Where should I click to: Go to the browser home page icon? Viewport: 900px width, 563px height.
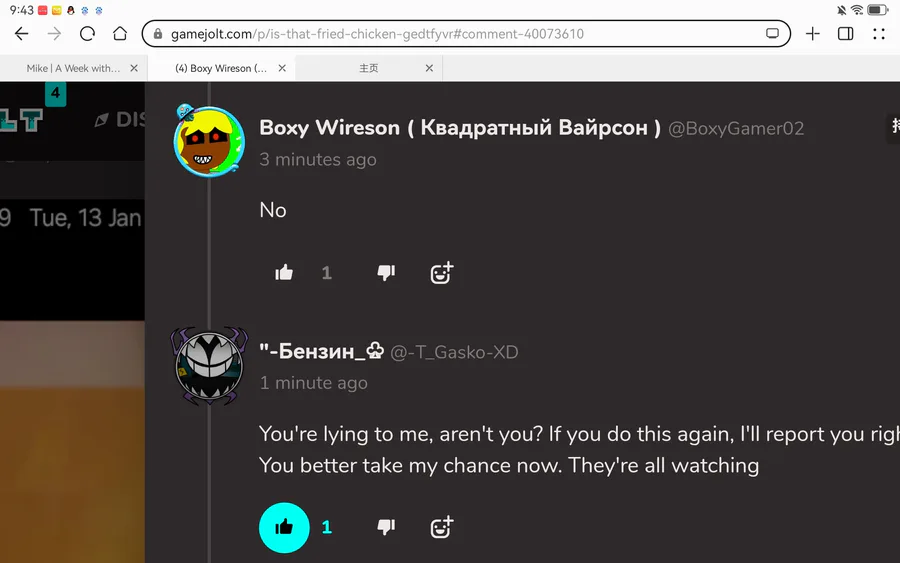coord(120,34)
